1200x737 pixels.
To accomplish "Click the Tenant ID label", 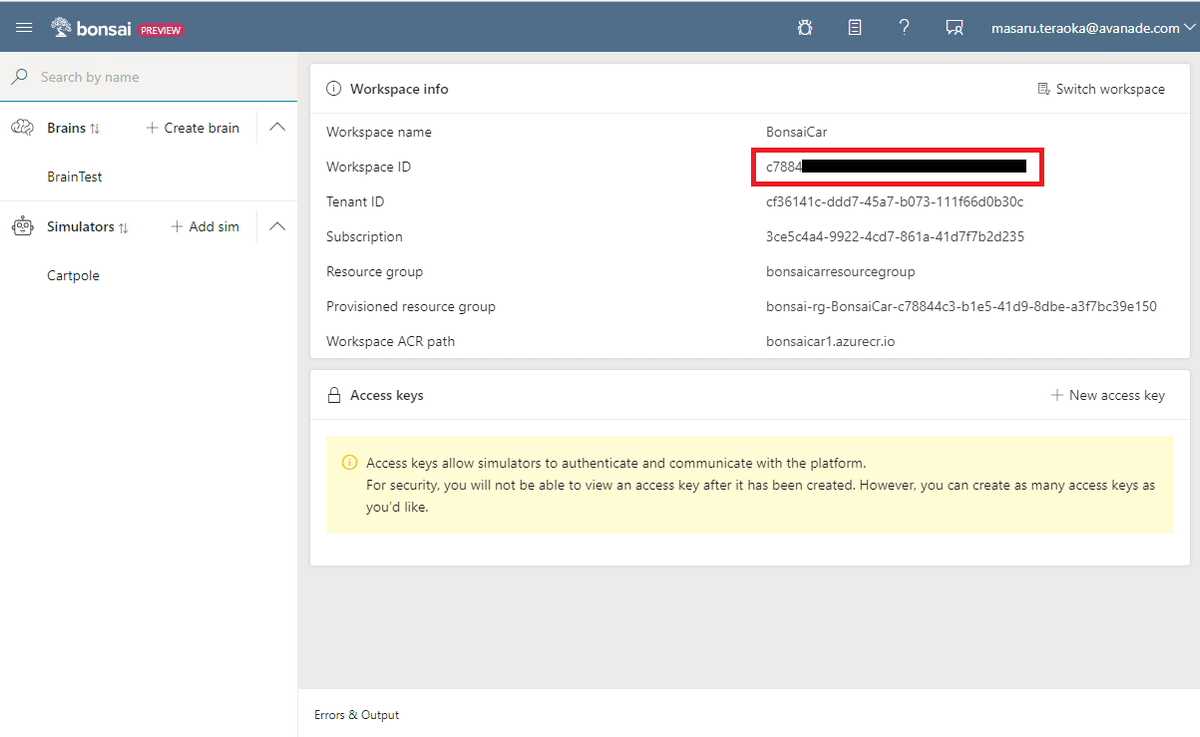I will [355, 202].
